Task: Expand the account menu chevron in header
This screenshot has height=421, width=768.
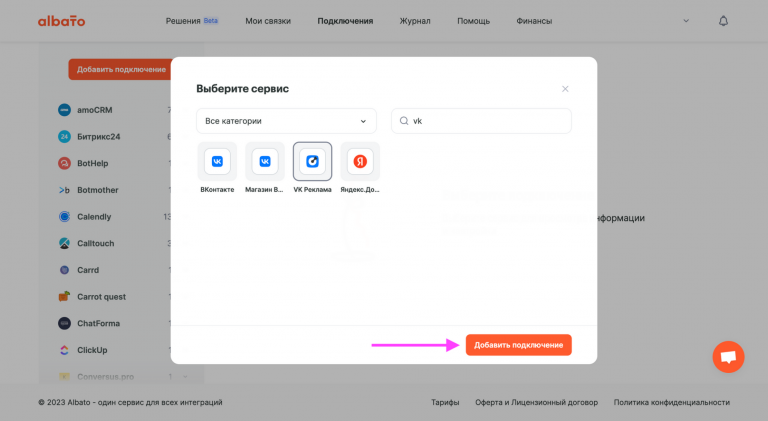Action: tap(686, 21)
